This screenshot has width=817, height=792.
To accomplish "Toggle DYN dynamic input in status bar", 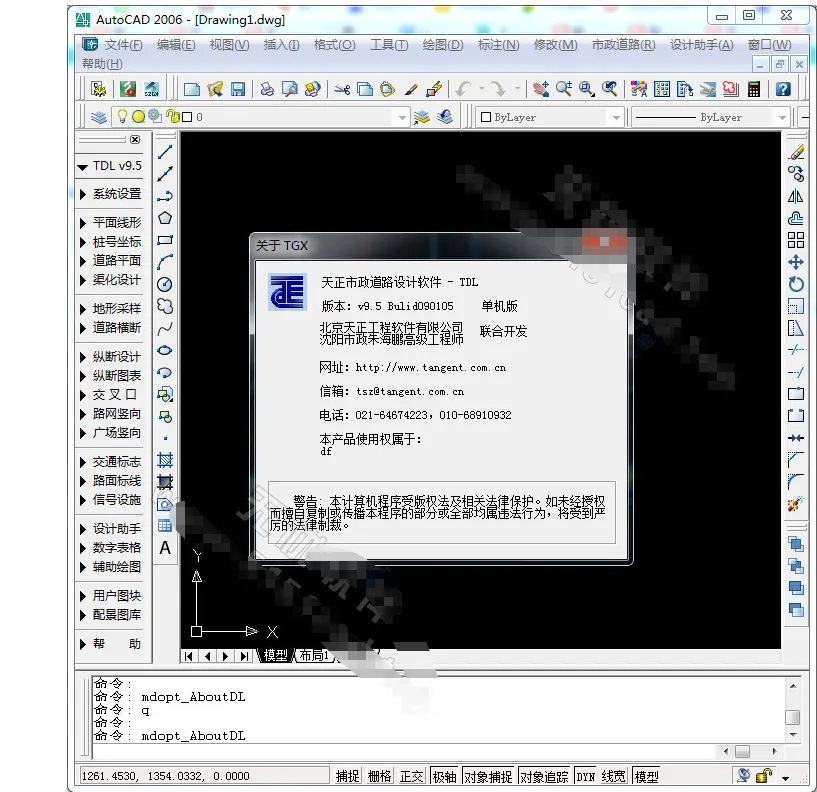I will 586,776.
